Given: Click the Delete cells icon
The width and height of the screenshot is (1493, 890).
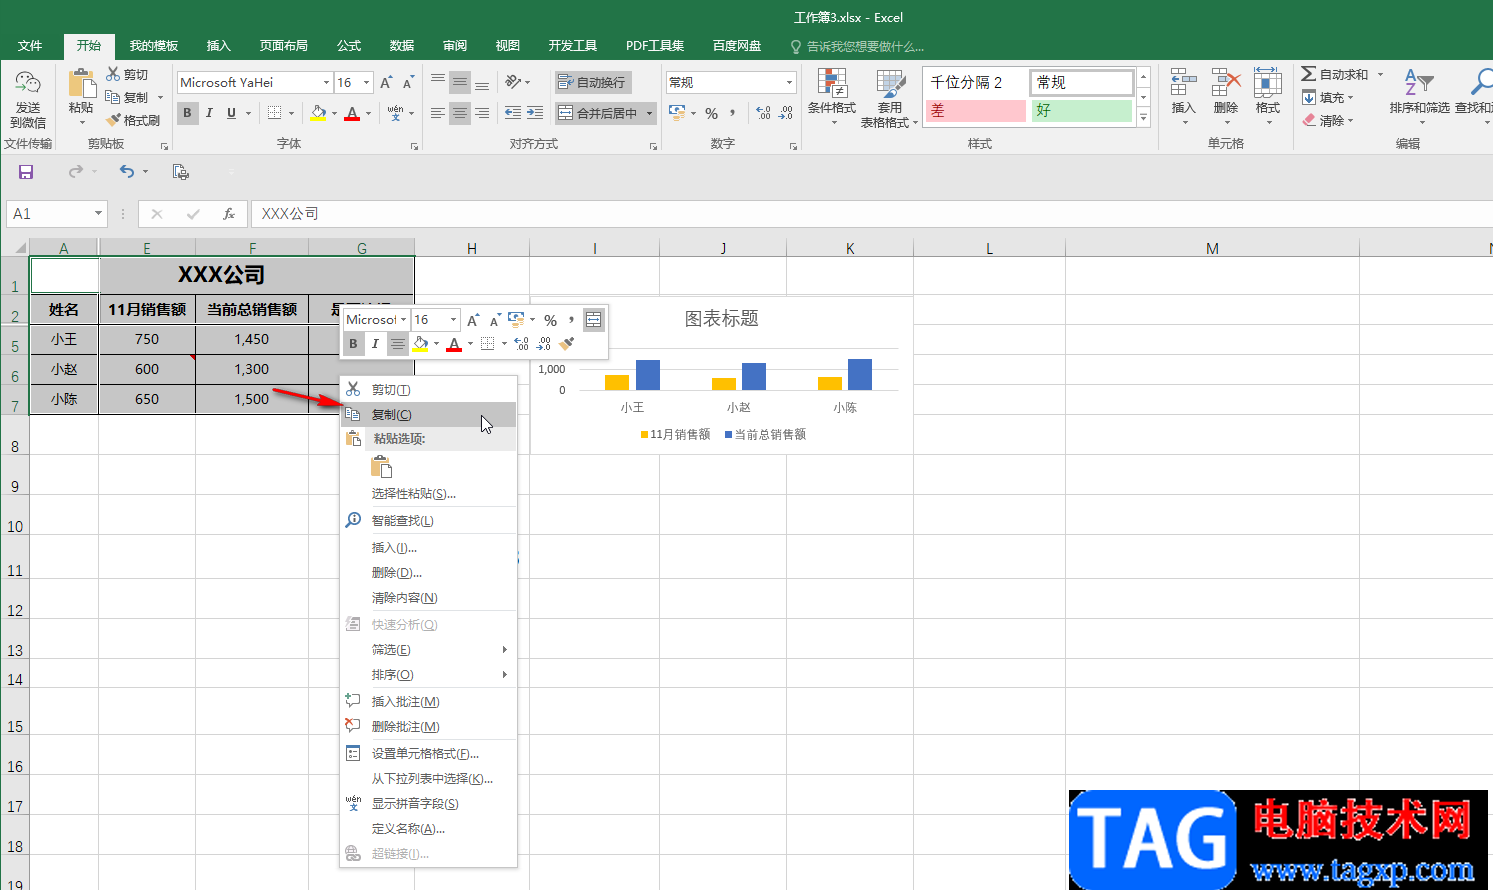Looking at the screenshot, I should click(x=1225, y=82).
